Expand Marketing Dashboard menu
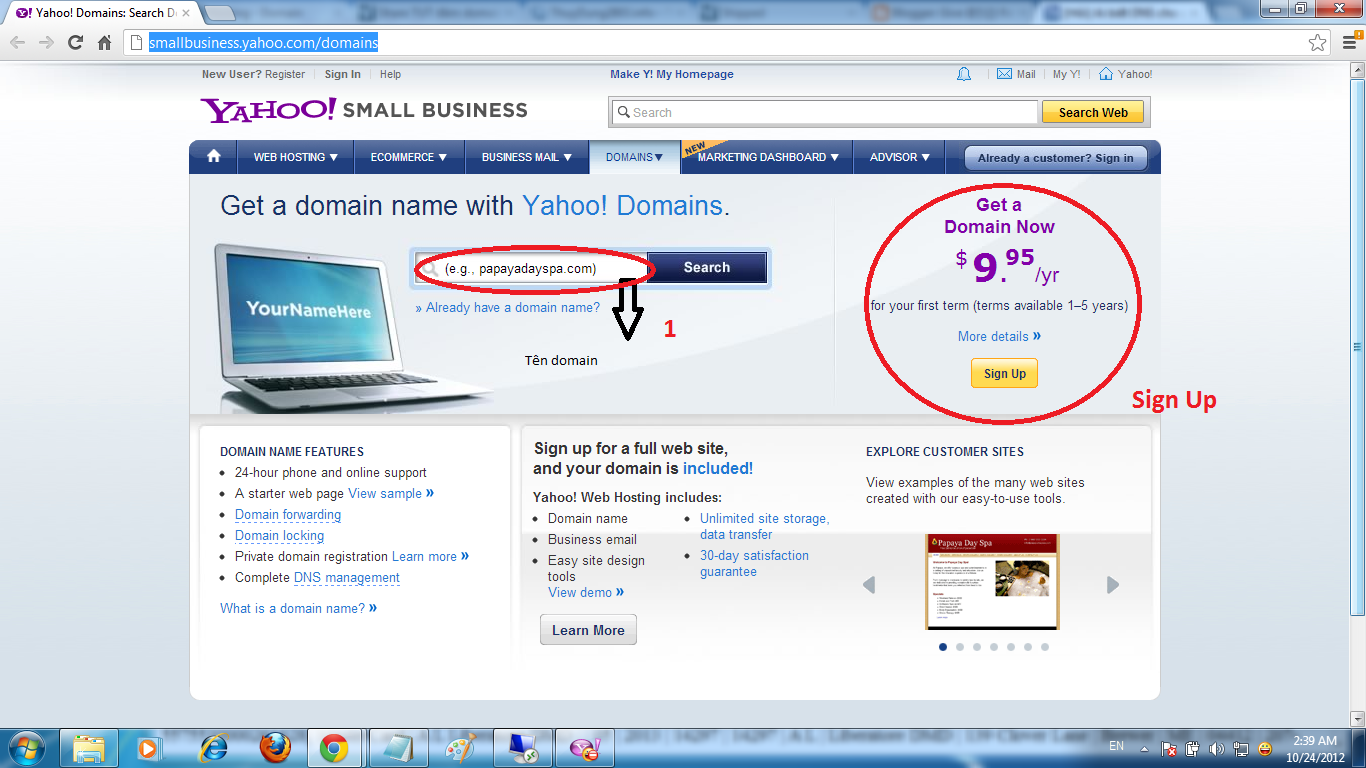This screenshot has width=1366, height=768. click(x=769, y=157)
